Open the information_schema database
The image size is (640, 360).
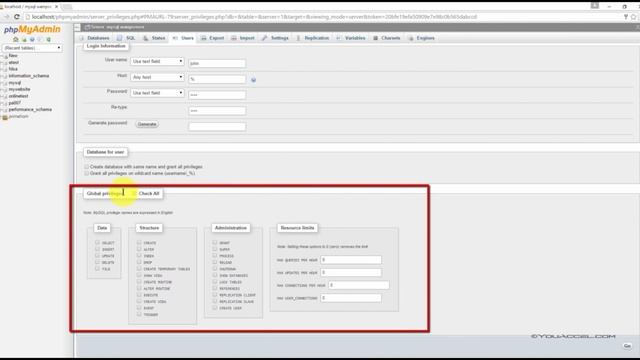click(29, 76)
